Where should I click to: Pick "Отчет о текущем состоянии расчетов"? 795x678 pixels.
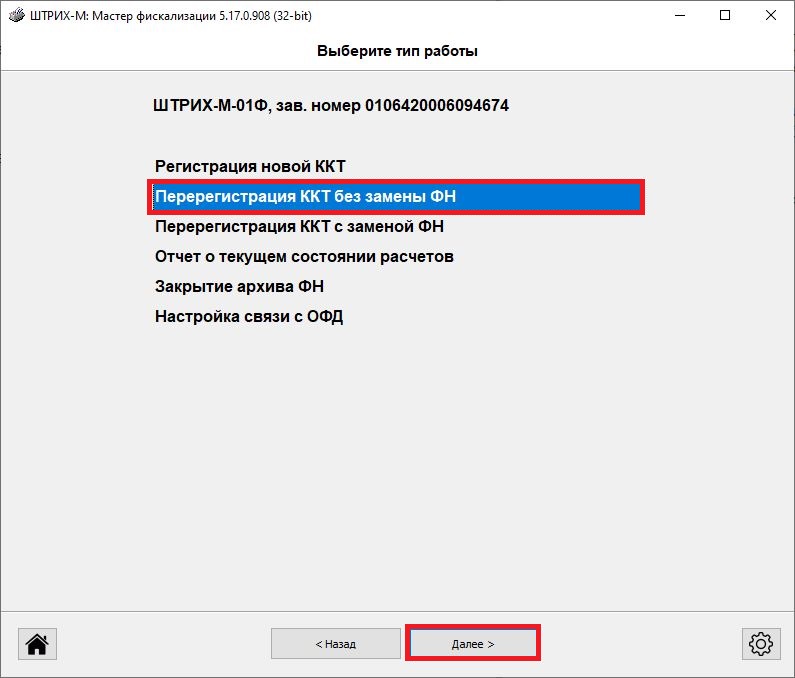point(304,257)
